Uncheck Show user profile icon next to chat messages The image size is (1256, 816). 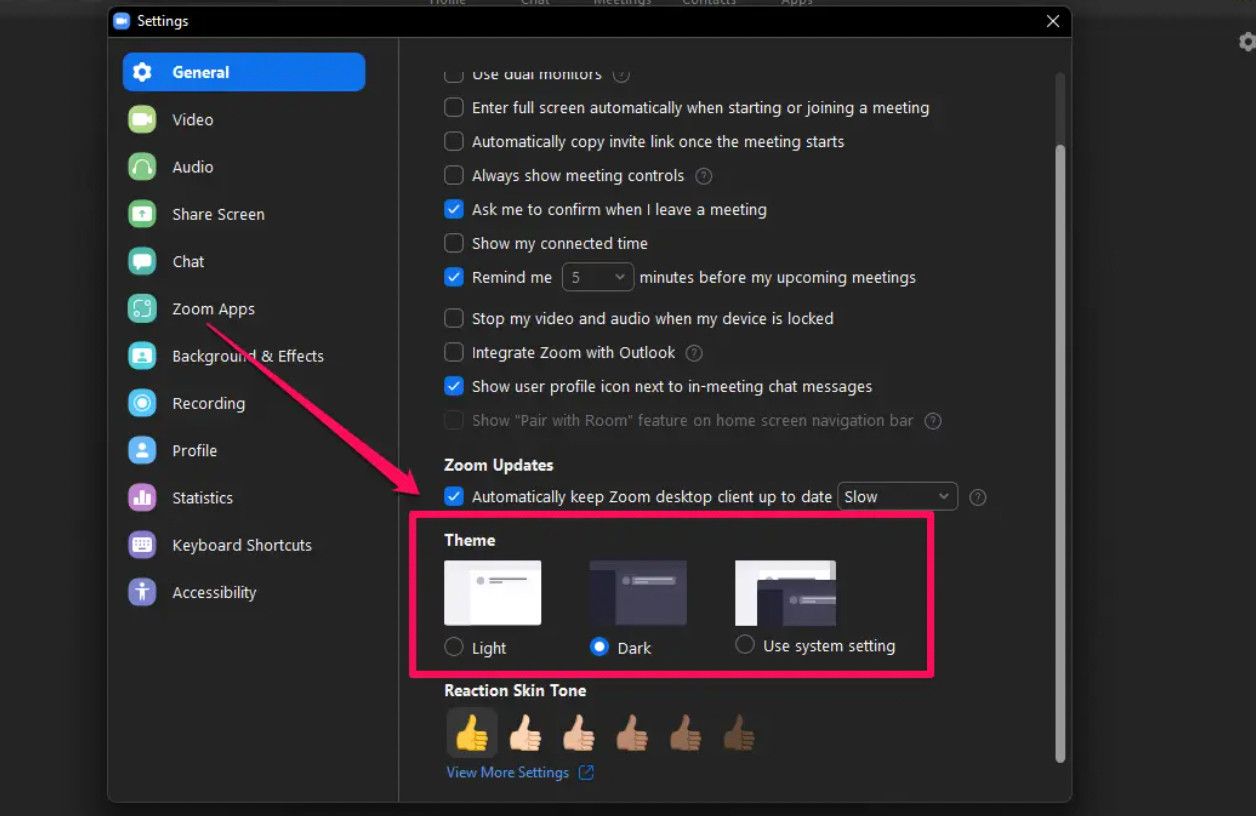(454, 387)
